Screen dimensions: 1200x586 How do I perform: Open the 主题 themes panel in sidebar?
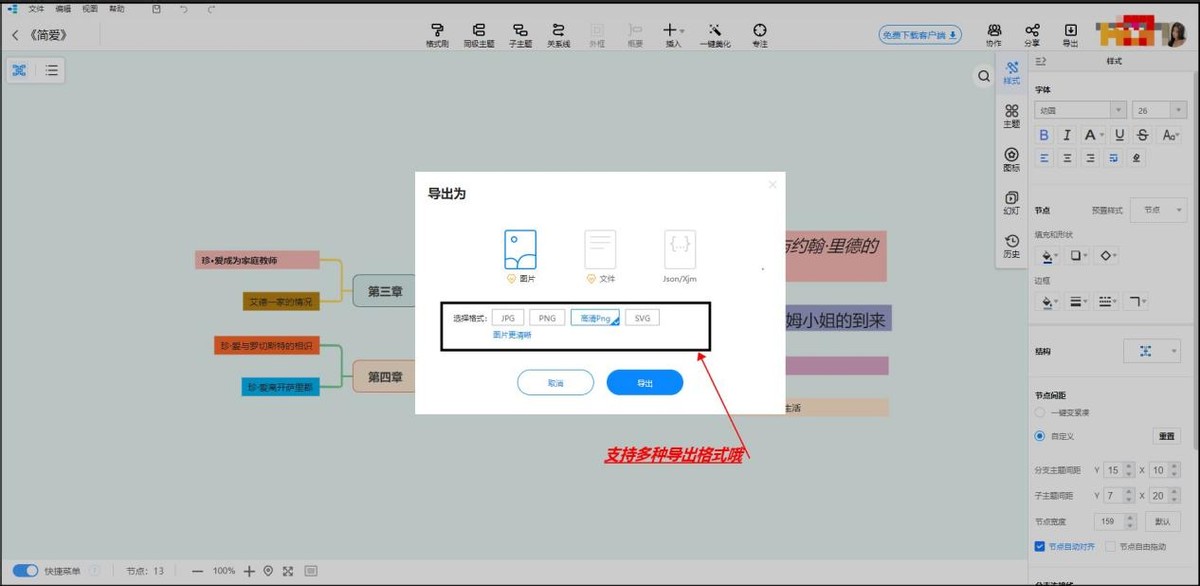1011,115
